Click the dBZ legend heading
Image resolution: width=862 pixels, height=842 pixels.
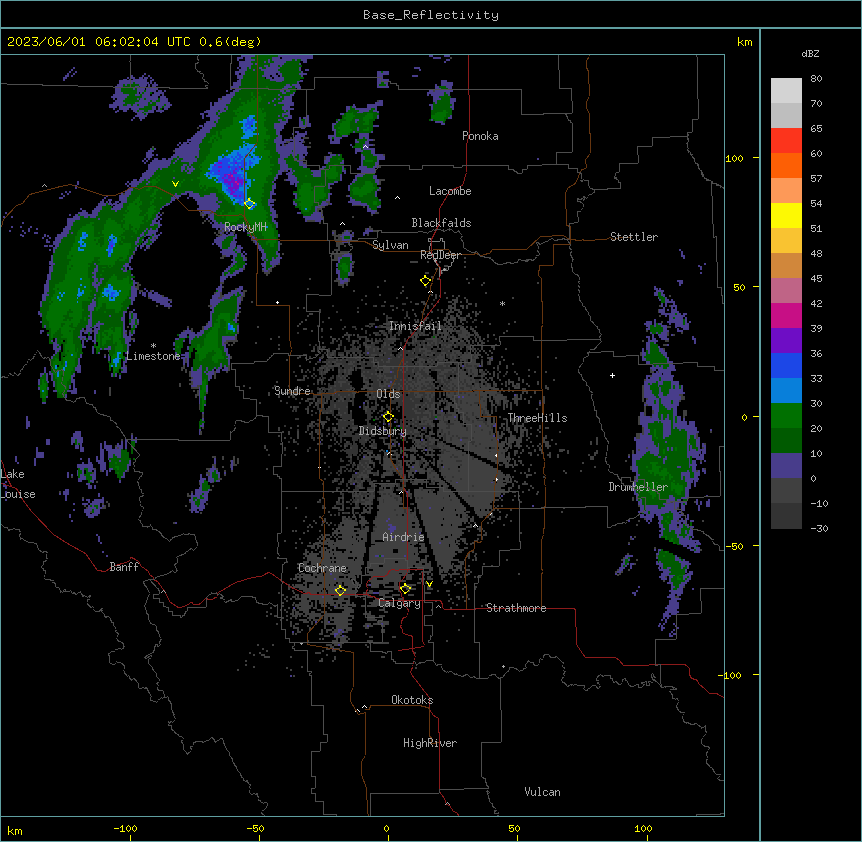(810, 54)
